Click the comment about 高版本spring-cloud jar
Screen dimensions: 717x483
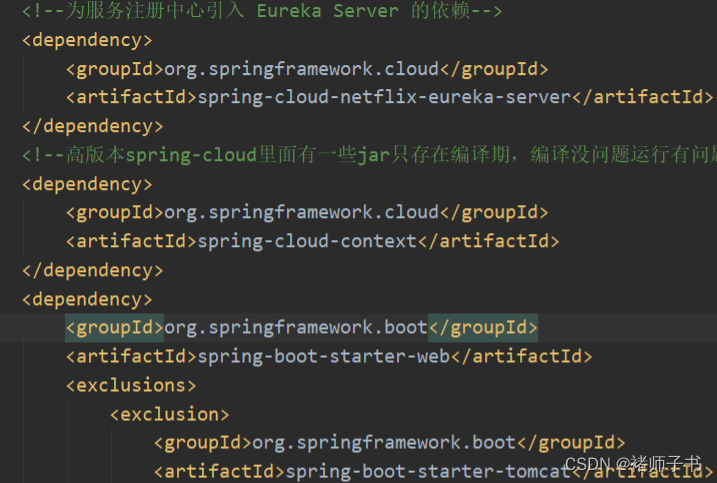[x=369, y=155]
